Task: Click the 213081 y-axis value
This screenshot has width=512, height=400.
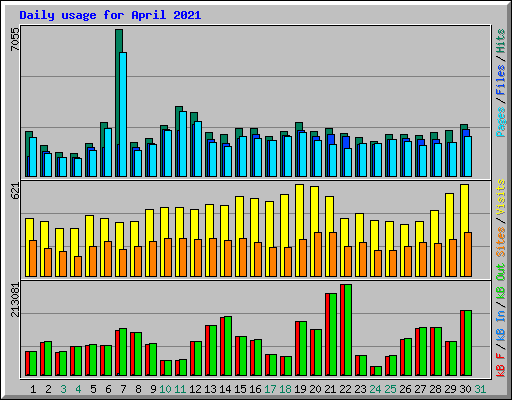Action: tap(15, 300)
